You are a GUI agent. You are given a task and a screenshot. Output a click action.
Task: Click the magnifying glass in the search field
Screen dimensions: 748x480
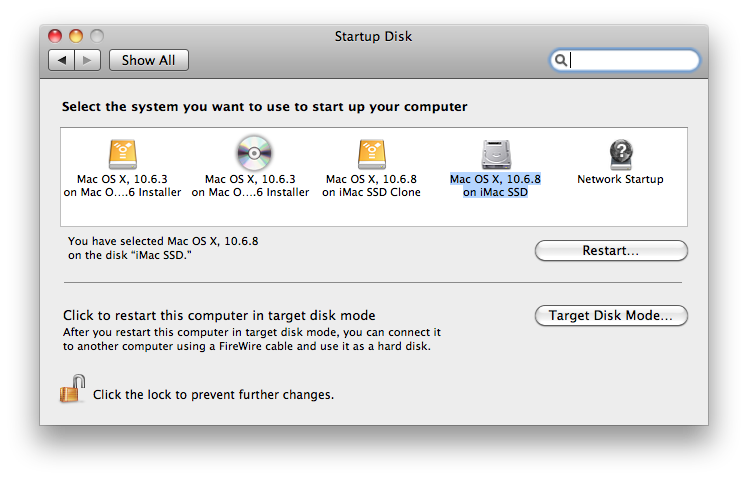coord(561,60)
